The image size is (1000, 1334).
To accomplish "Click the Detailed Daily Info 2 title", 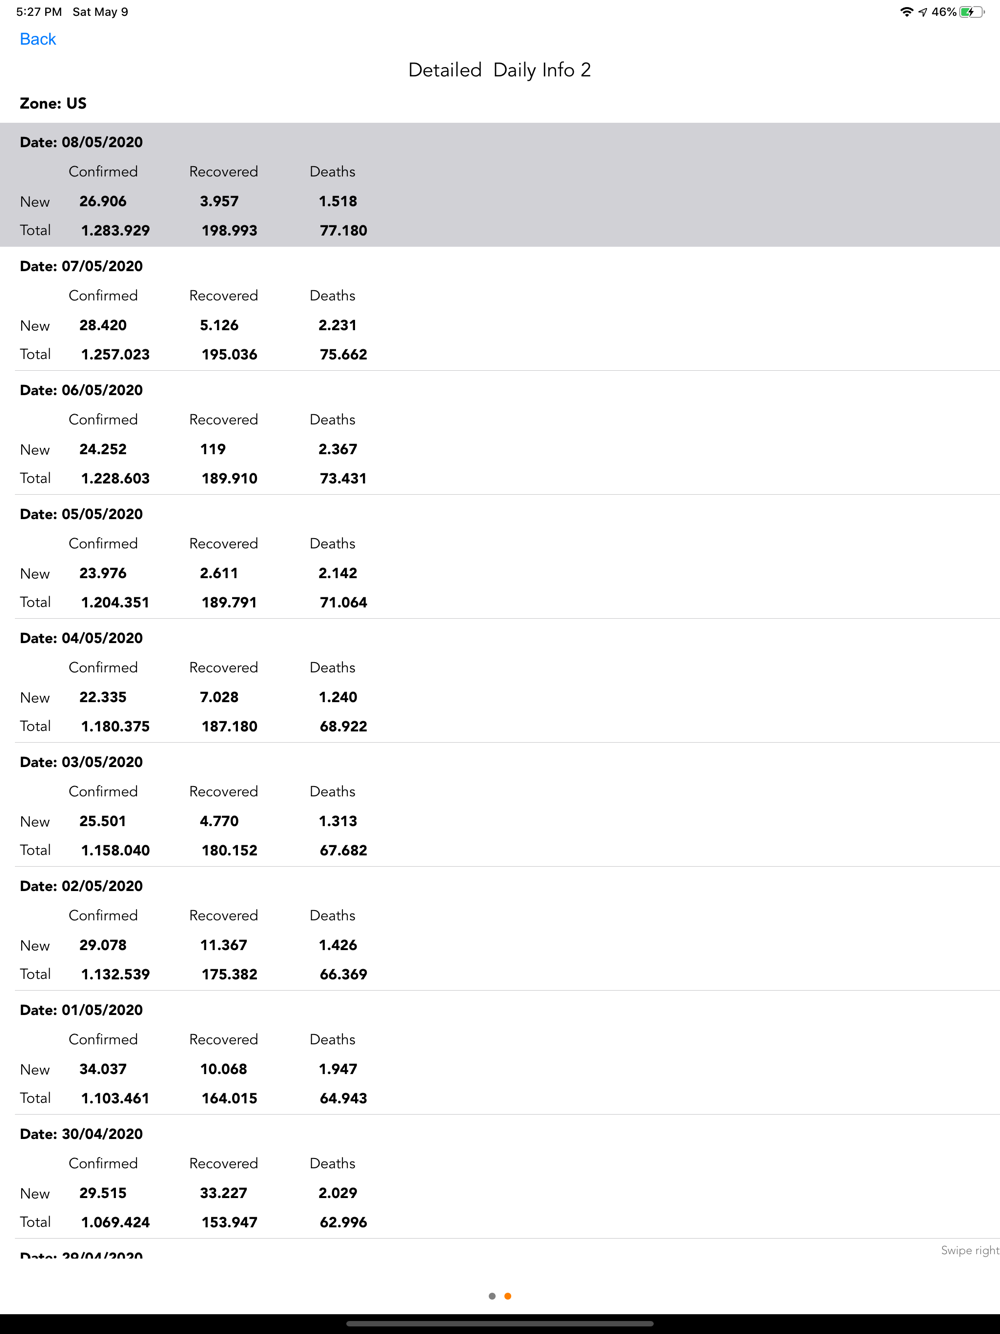I will 499,70.
